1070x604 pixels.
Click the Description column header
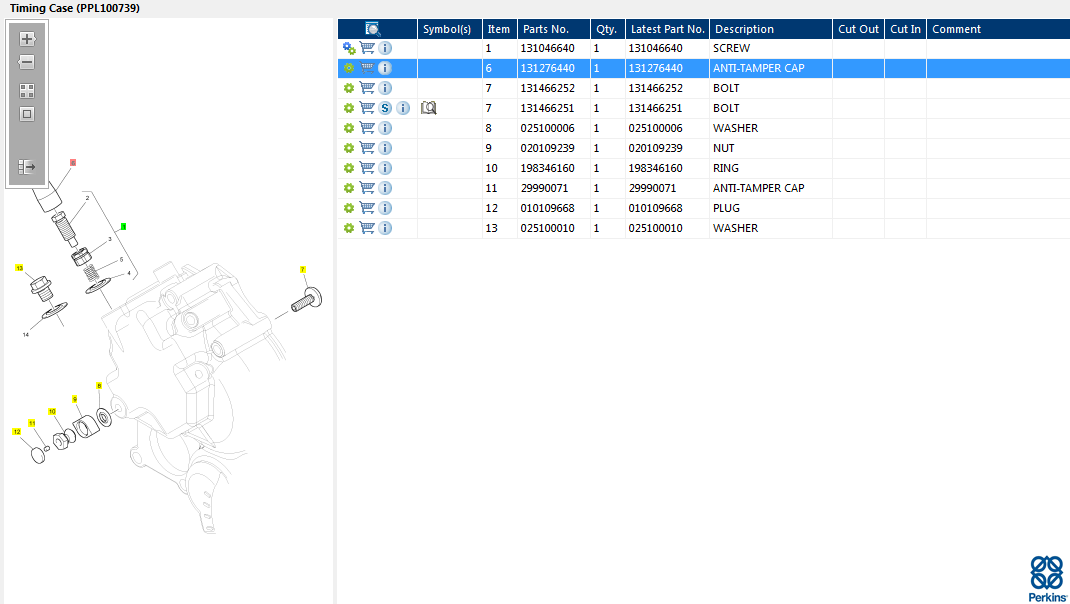744,29
